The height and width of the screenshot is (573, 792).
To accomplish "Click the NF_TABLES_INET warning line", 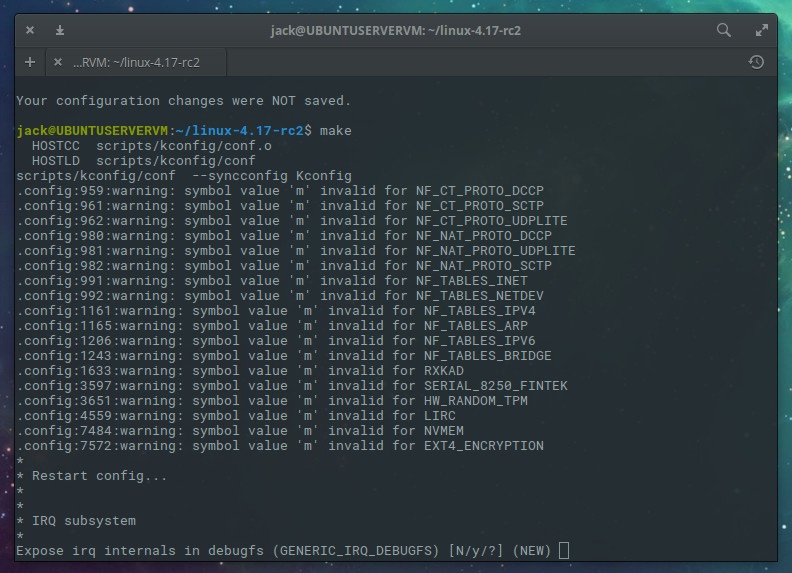I will coord(272,281).
